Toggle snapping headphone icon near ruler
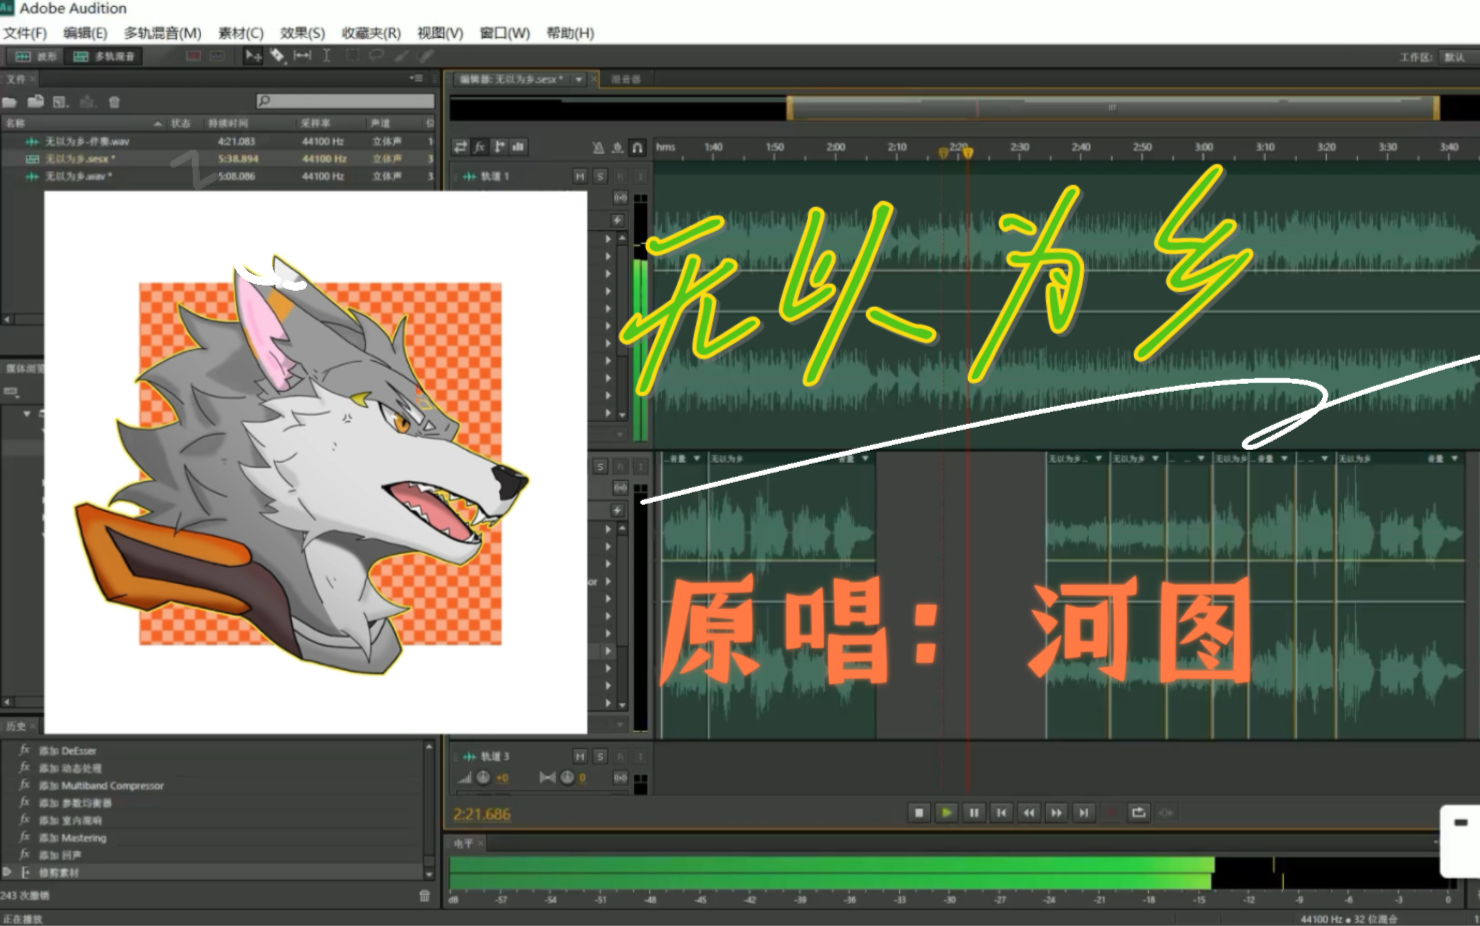The height and width of the screenshot is (926, 1480). coord(637,147)
